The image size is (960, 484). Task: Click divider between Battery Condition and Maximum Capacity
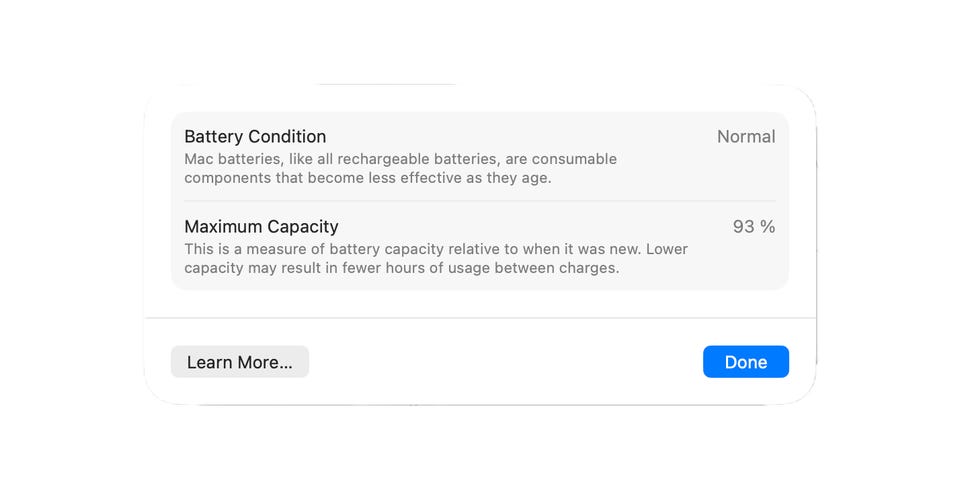[480, 201]
